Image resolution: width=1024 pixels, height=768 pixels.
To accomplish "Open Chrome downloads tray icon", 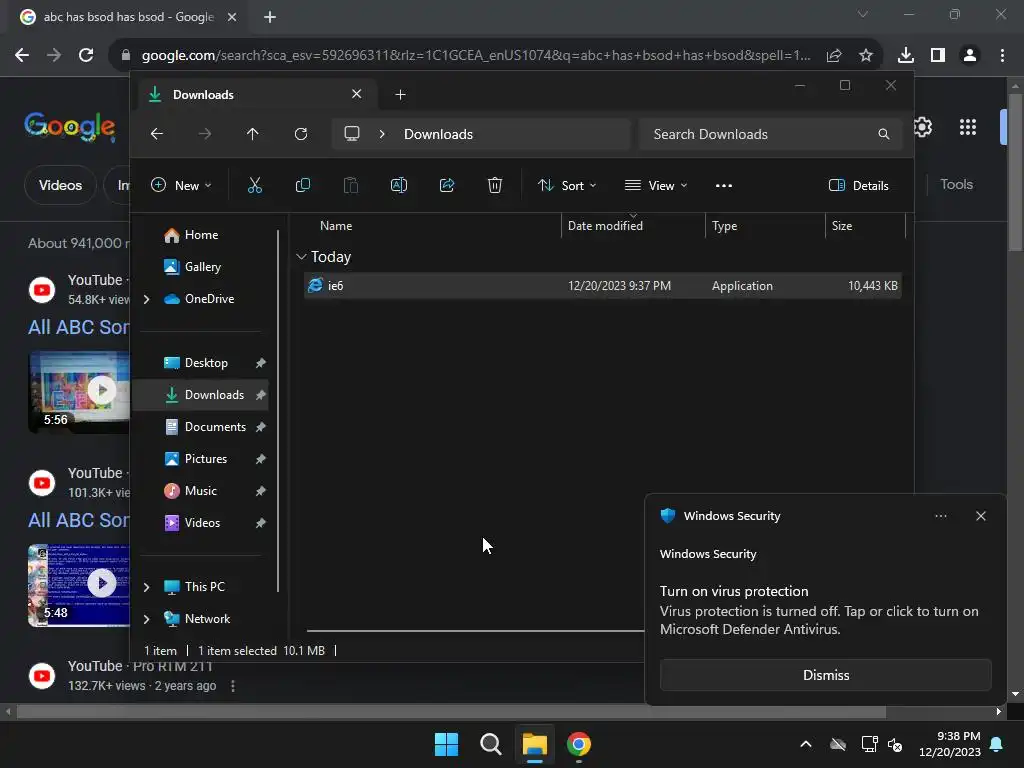I will [906, 56].
